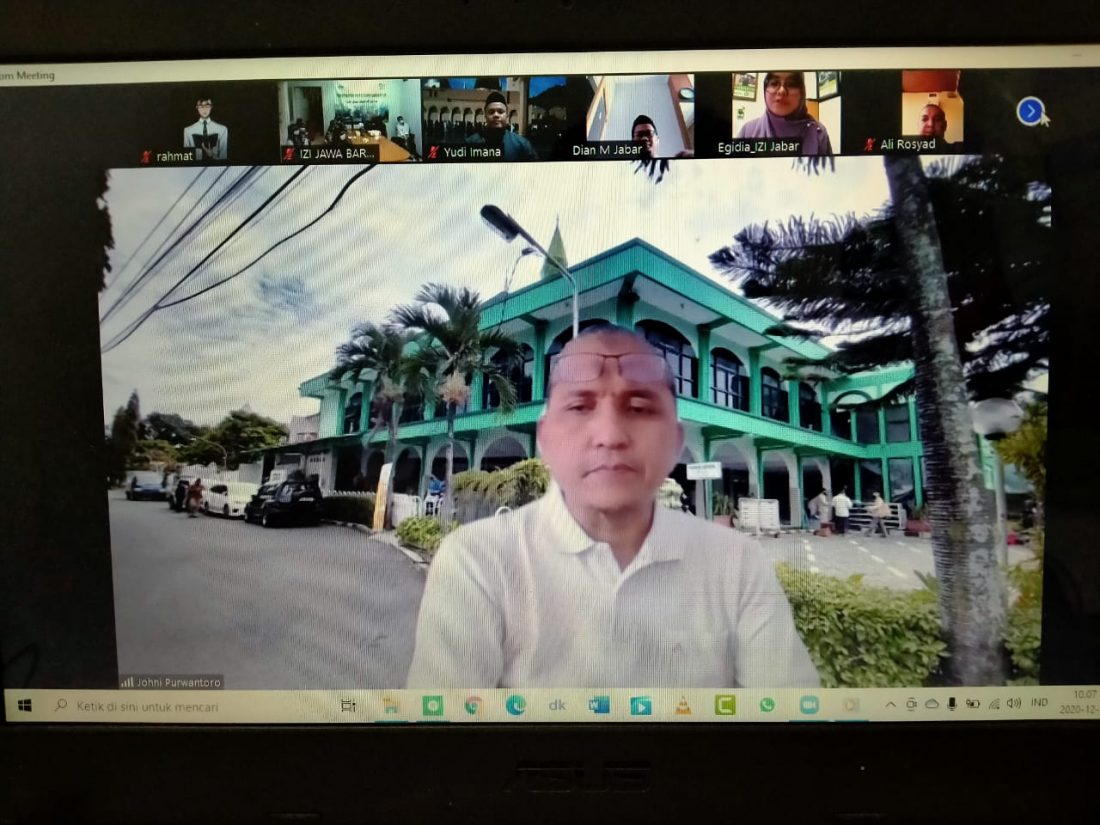Open Google Chrome from the taskbar
The height and width of the screenshot is (825, 1100).
474,706
